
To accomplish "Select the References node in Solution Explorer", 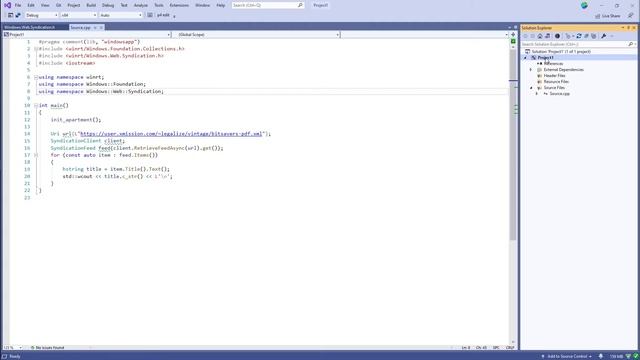I will click(553, 64).
